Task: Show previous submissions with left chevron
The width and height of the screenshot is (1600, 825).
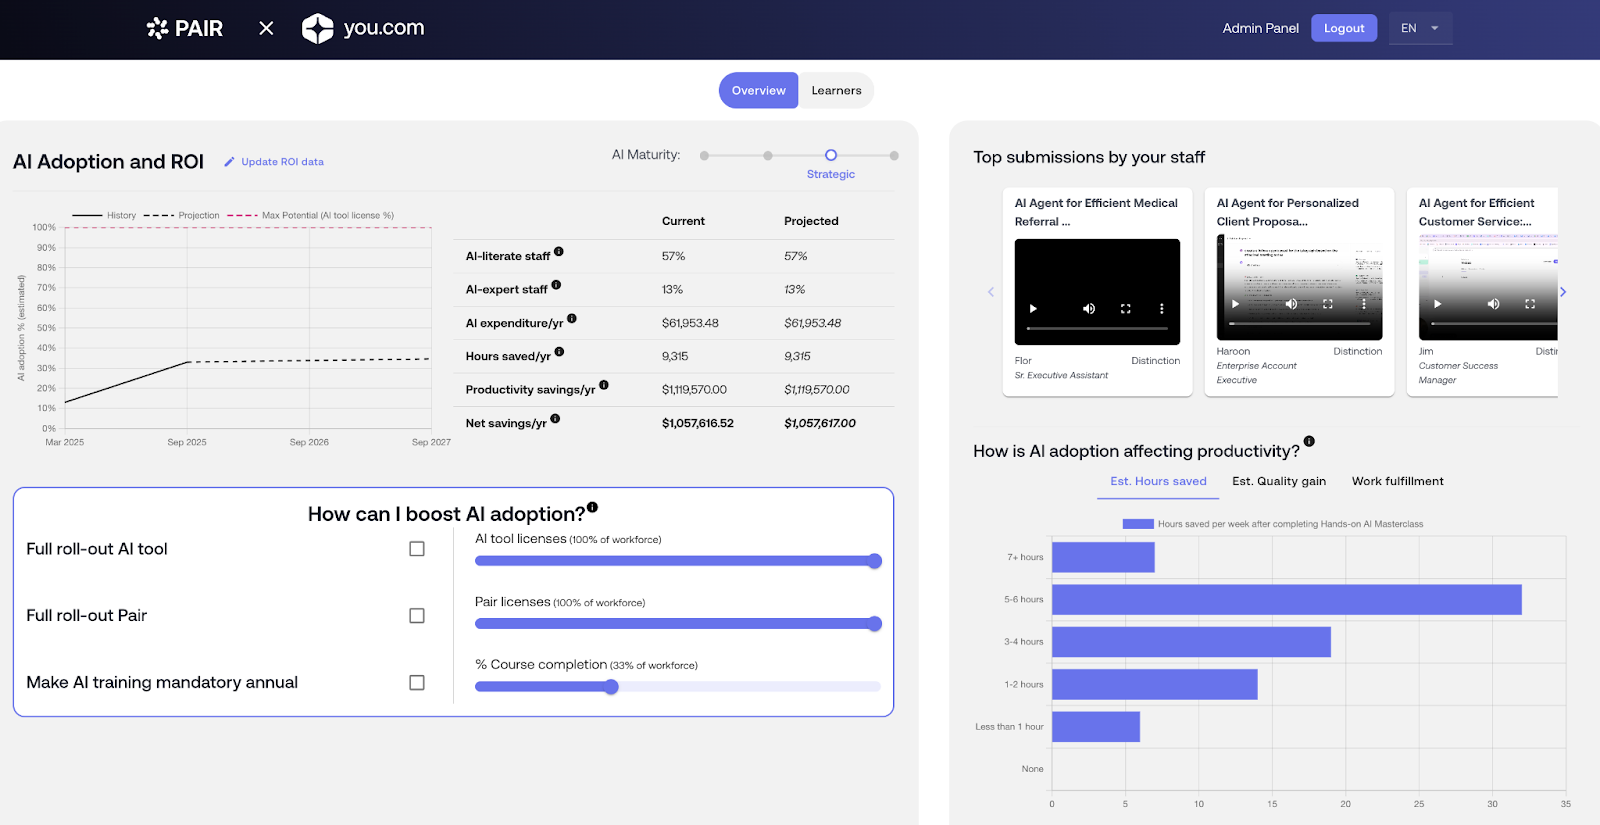Action: (x=991, y=292)
